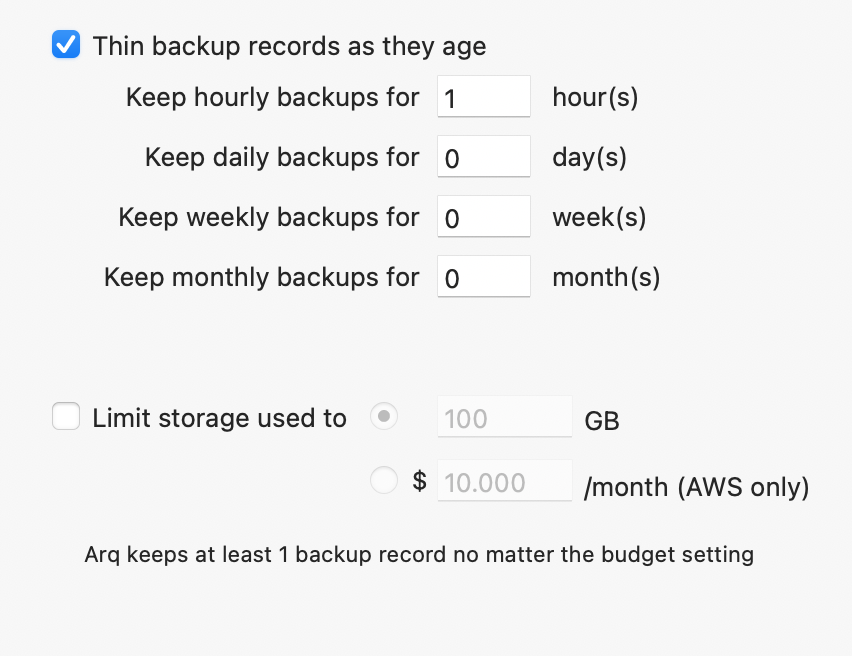
Task: Click the '/month (AWS only)' text
Action: click(x=696, y=487)
